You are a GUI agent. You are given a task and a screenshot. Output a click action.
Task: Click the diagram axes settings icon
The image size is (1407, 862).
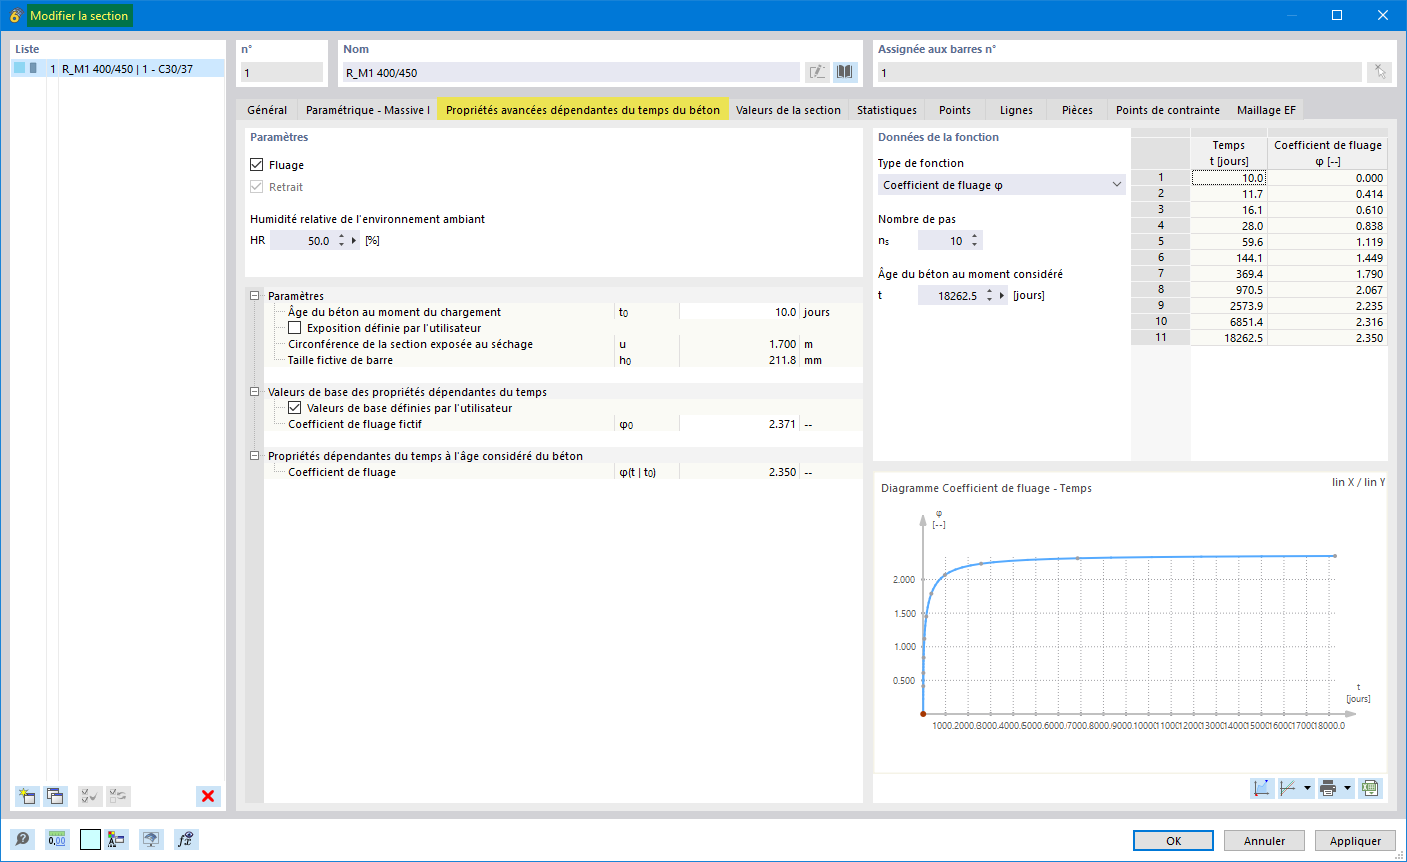(x=1290, y=788)
